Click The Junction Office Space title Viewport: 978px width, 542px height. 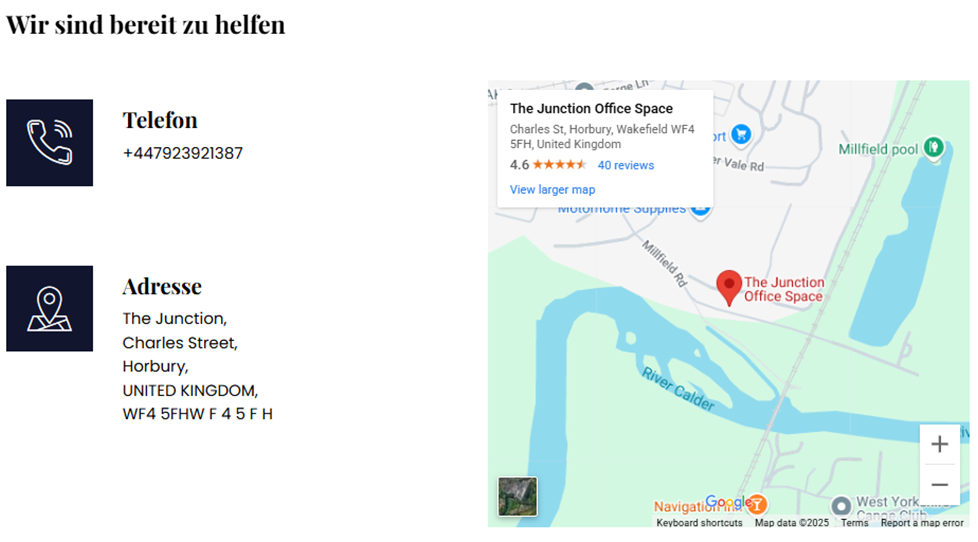click(591, 109)
